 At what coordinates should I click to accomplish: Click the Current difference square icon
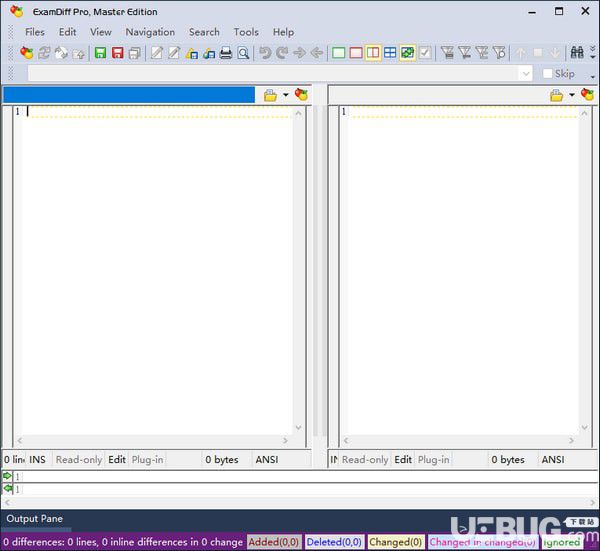pyautogui.click(x=538, y=52)
